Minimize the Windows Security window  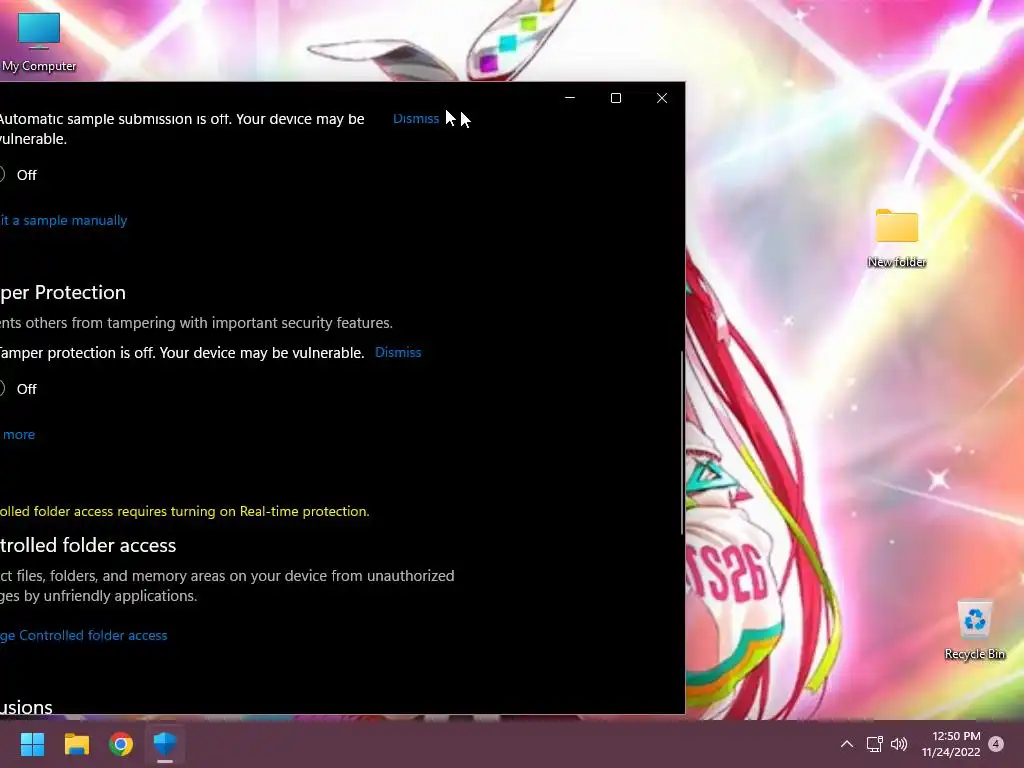[570, 98]
